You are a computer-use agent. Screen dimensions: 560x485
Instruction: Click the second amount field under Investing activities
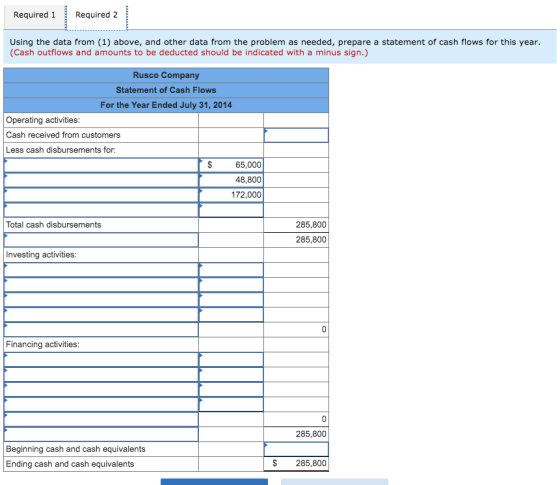coord(231,285)
